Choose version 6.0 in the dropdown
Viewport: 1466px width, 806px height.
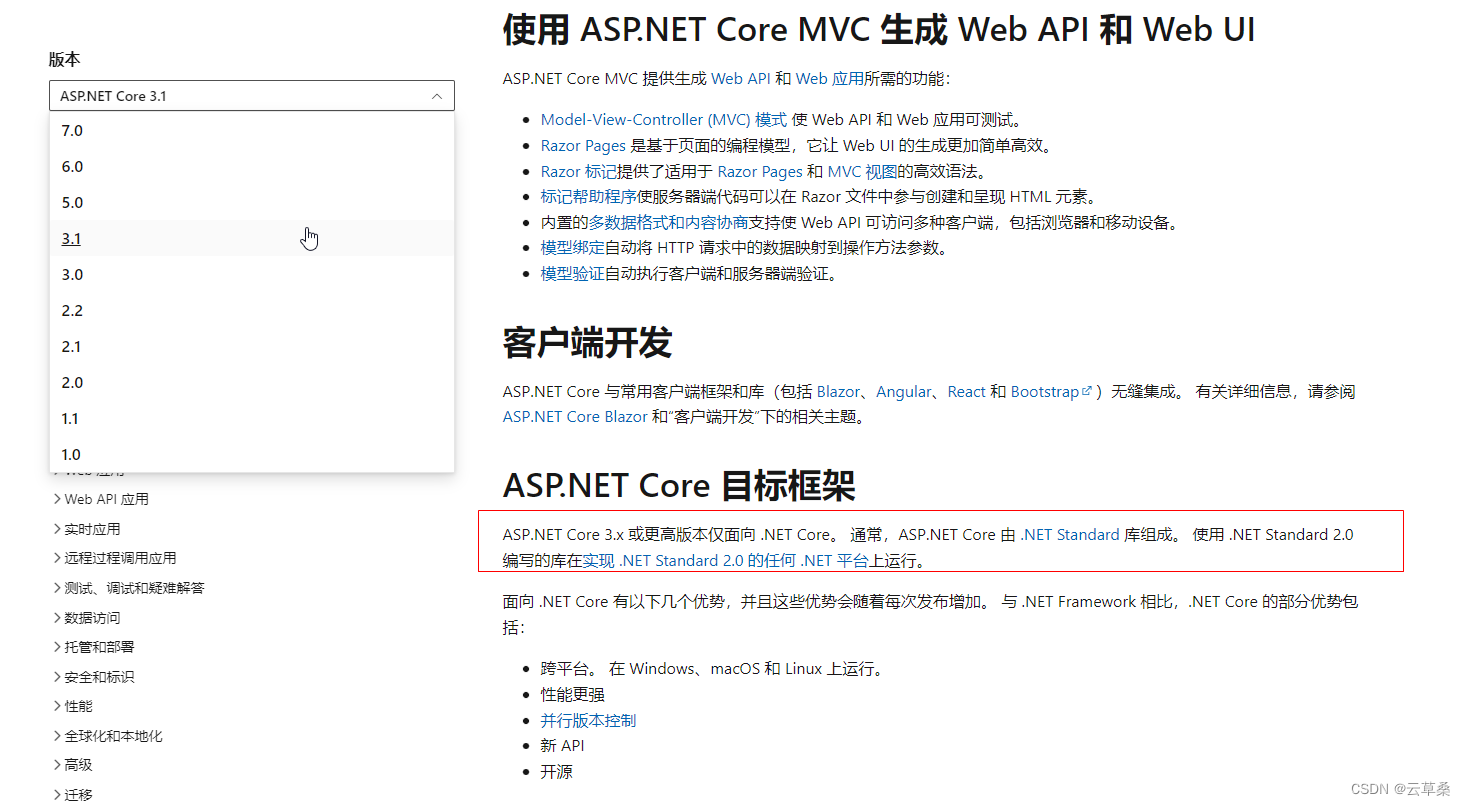(x=252, y=166)
